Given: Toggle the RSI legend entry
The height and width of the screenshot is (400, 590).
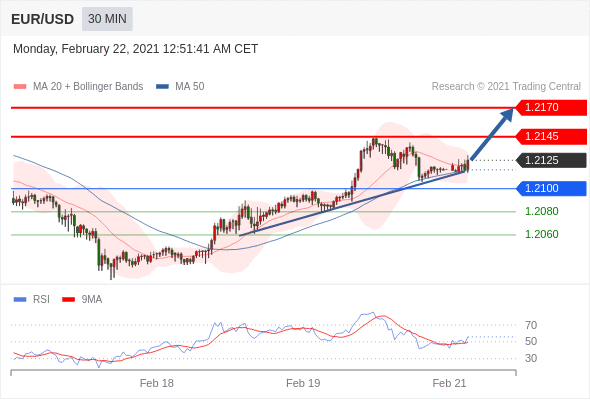Looking at the screenshot, I should (32, 300).
